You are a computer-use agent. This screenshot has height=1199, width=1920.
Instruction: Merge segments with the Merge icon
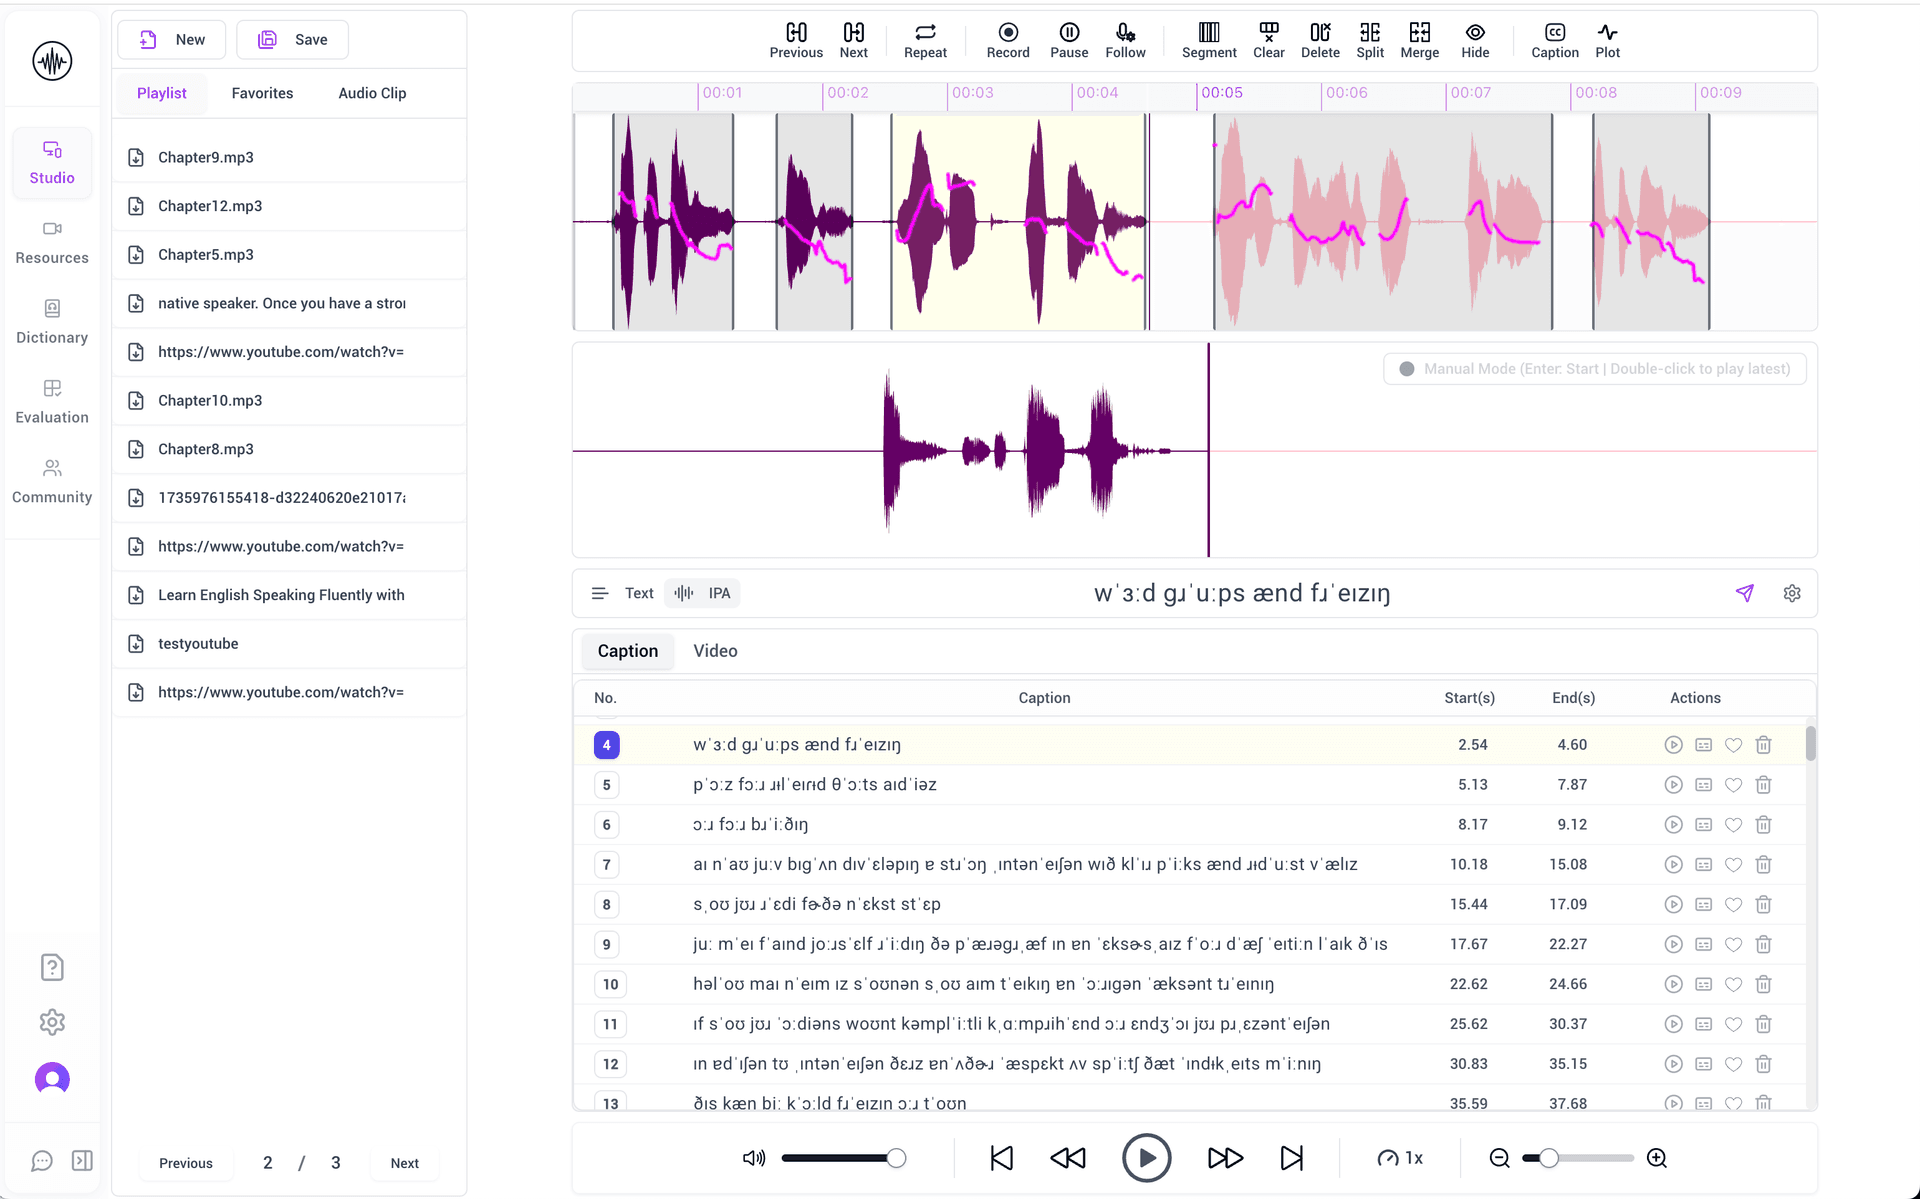click(x=1419, y=40)
